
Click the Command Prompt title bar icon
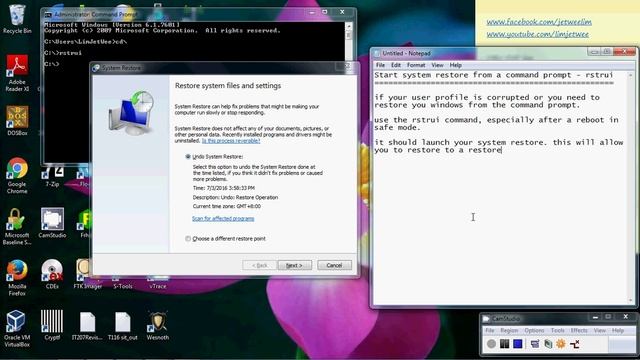click(48, 15)
